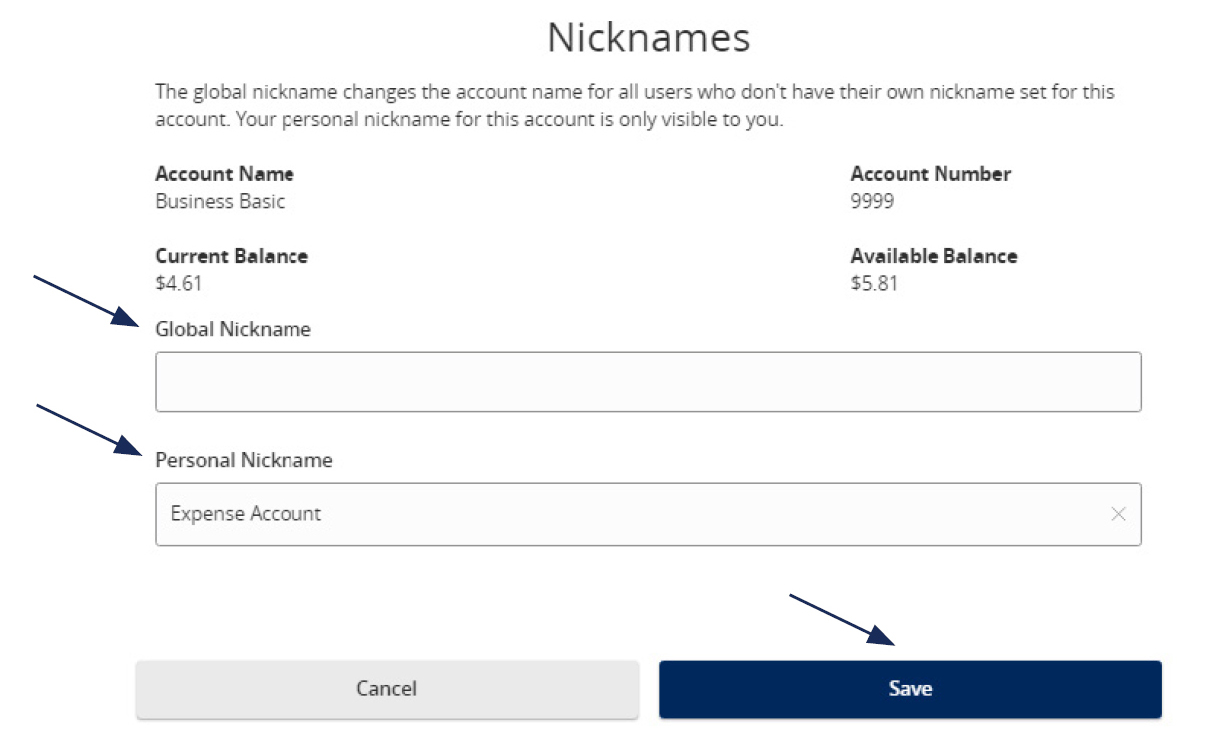Screen dimensions: 1218x756
Task: Click the Cancel button
Action: (x=388, y=688)
